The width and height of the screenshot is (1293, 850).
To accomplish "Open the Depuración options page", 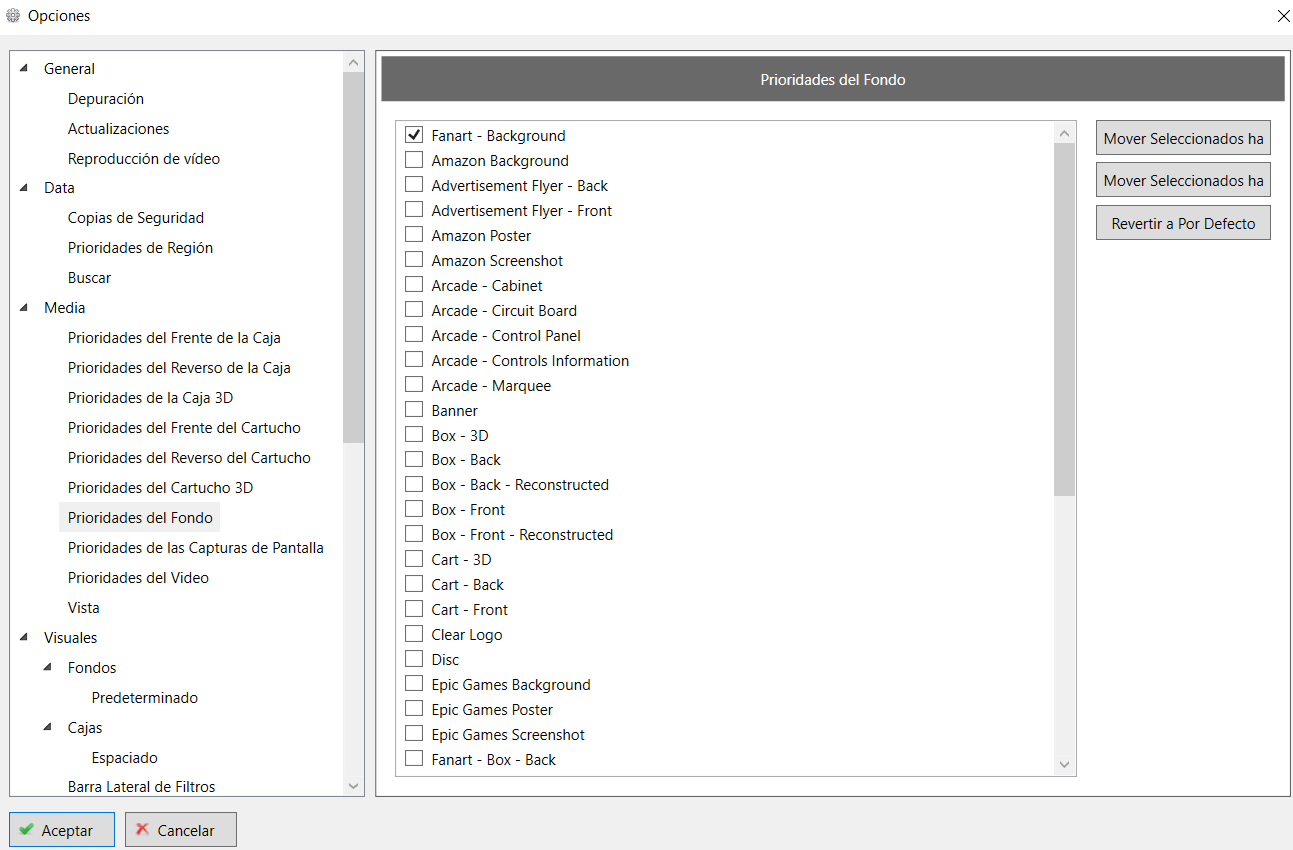I will tap(106, 99).
